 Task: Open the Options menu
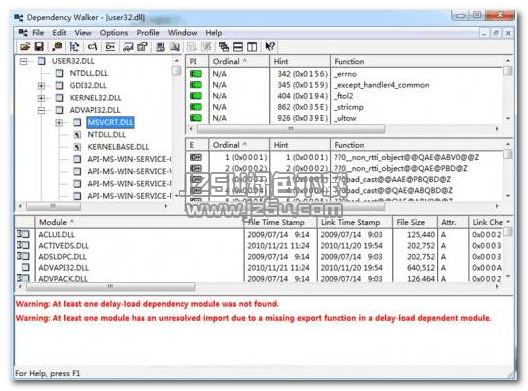[x=114, y=33]
